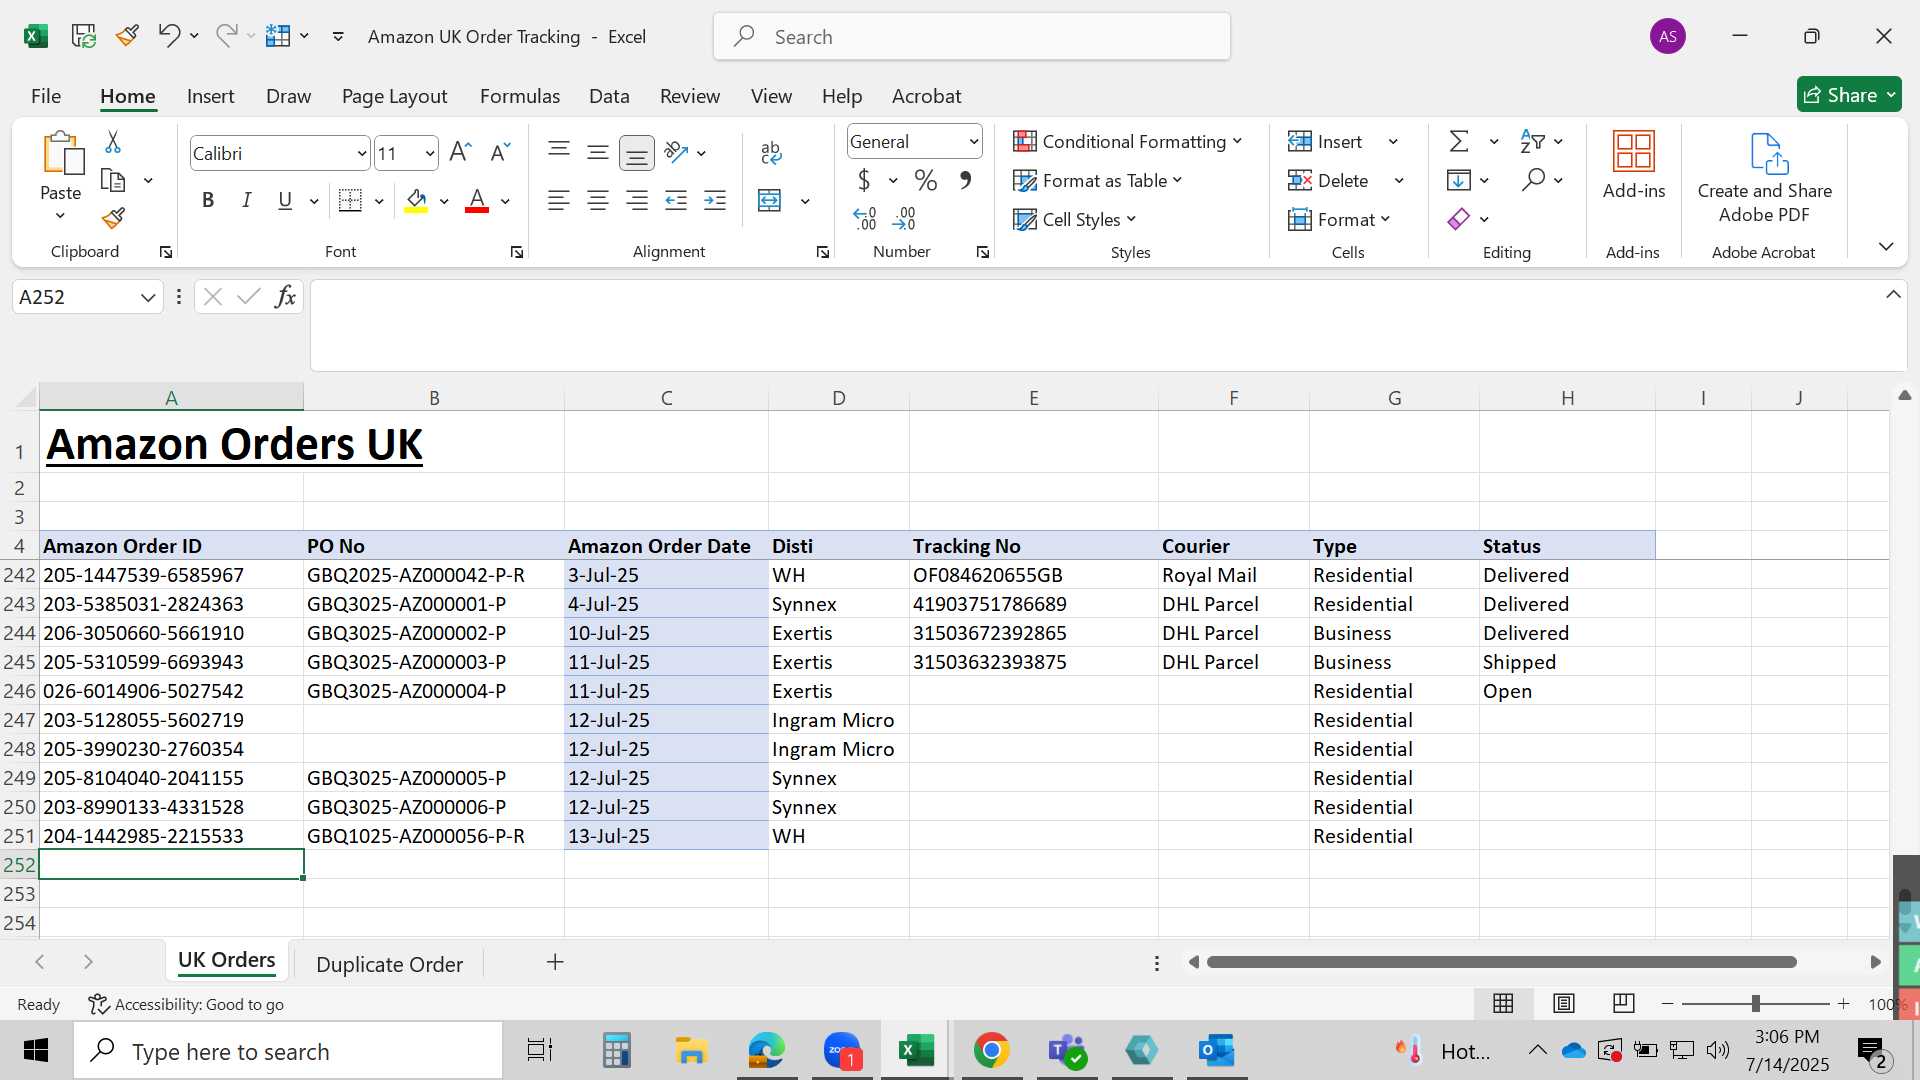Image resolution: width=1920 pixels, height=1080 pixels.
Task: Decrease decimal places
Action: (x=904, y=218)
